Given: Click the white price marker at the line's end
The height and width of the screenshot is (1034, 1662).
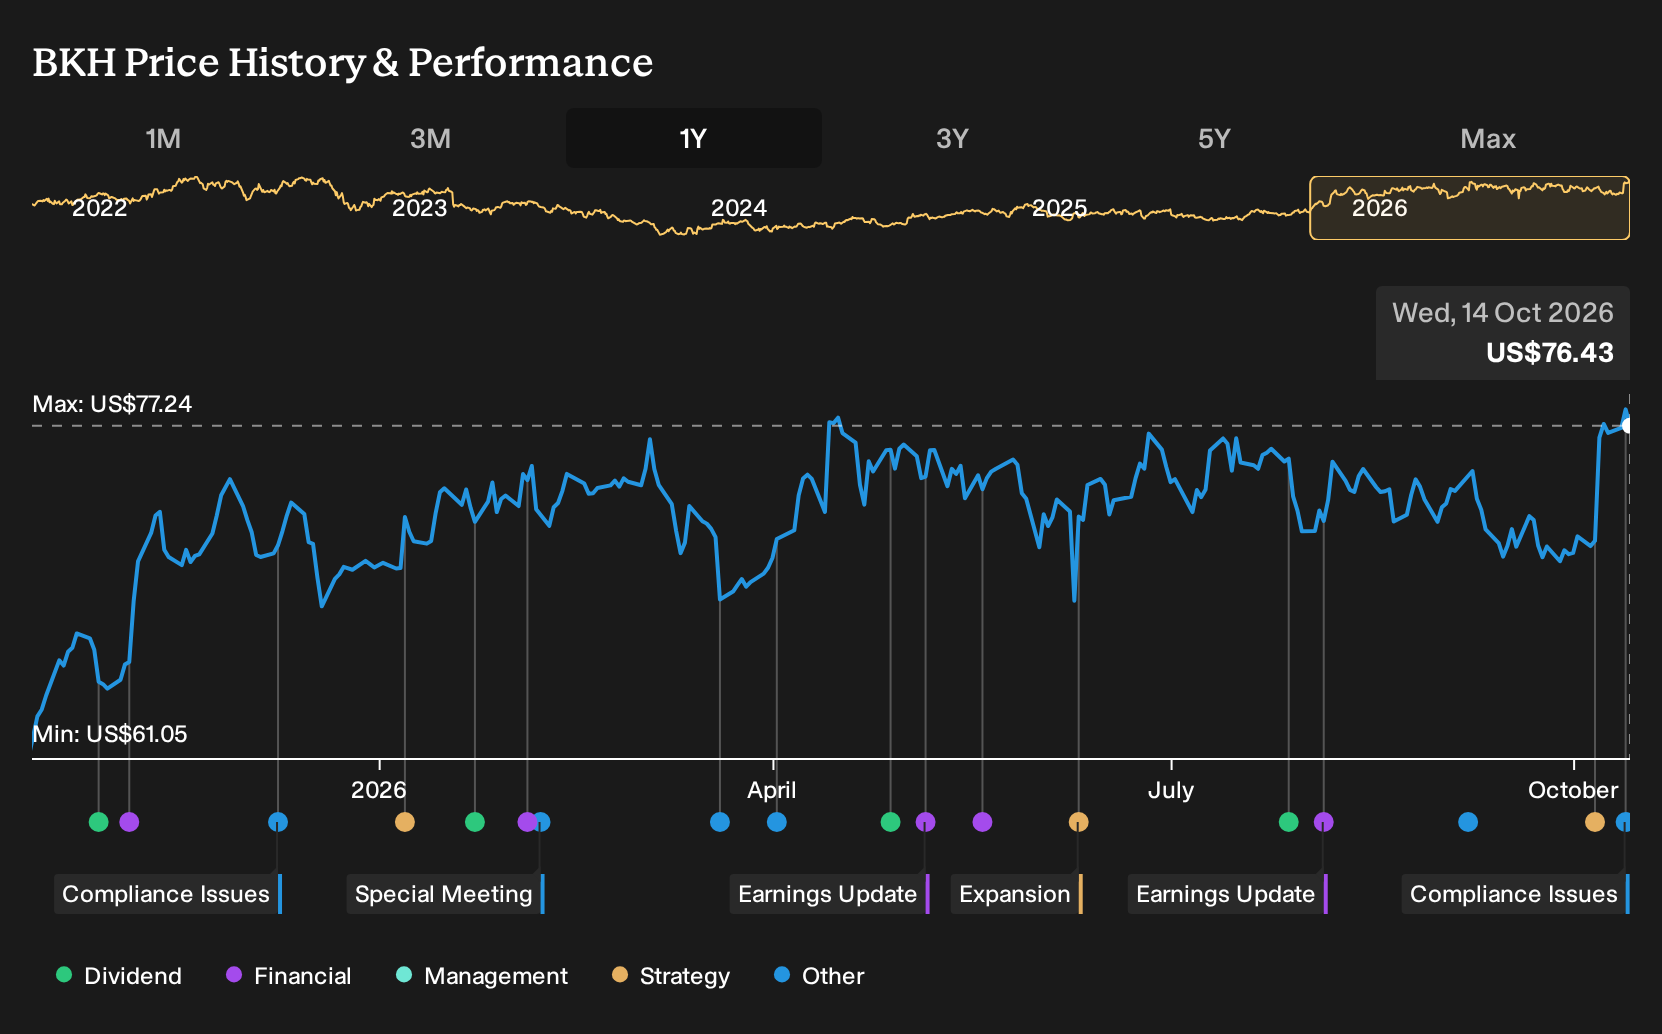Looking at the screenshot, I should (1626, 426).
